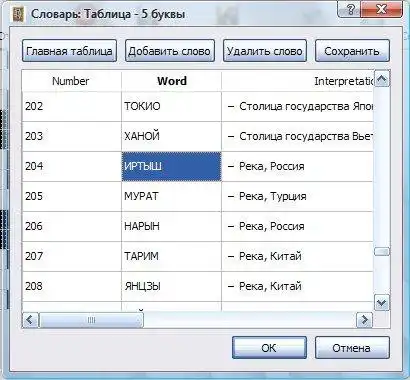Click number cell 208

(x=72, y=286)
